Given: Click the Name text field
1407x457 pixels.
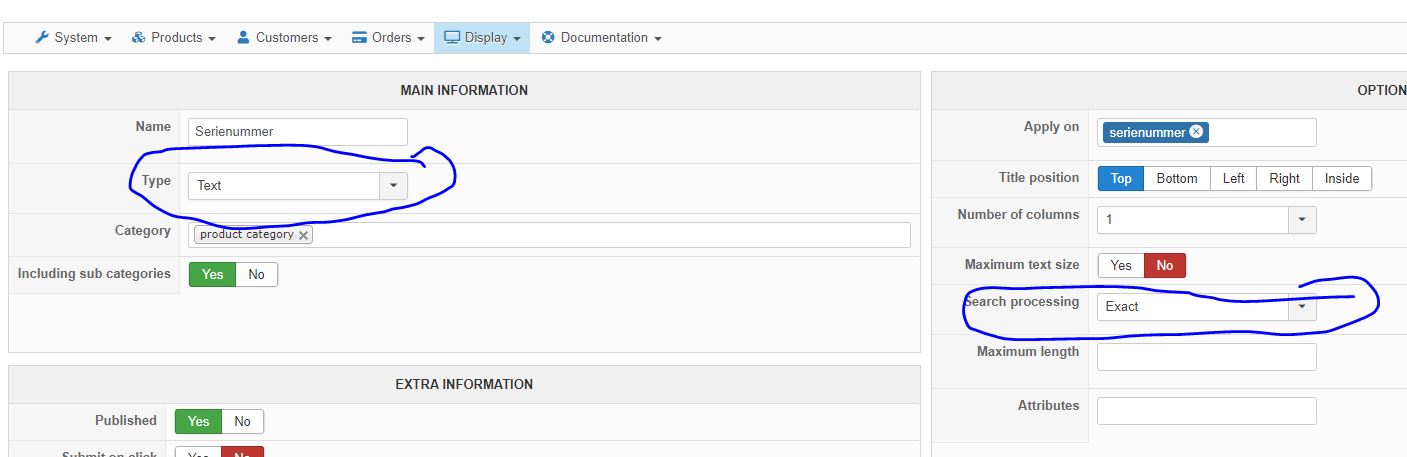Looking at the screenshot, I should tap(298, 131).
